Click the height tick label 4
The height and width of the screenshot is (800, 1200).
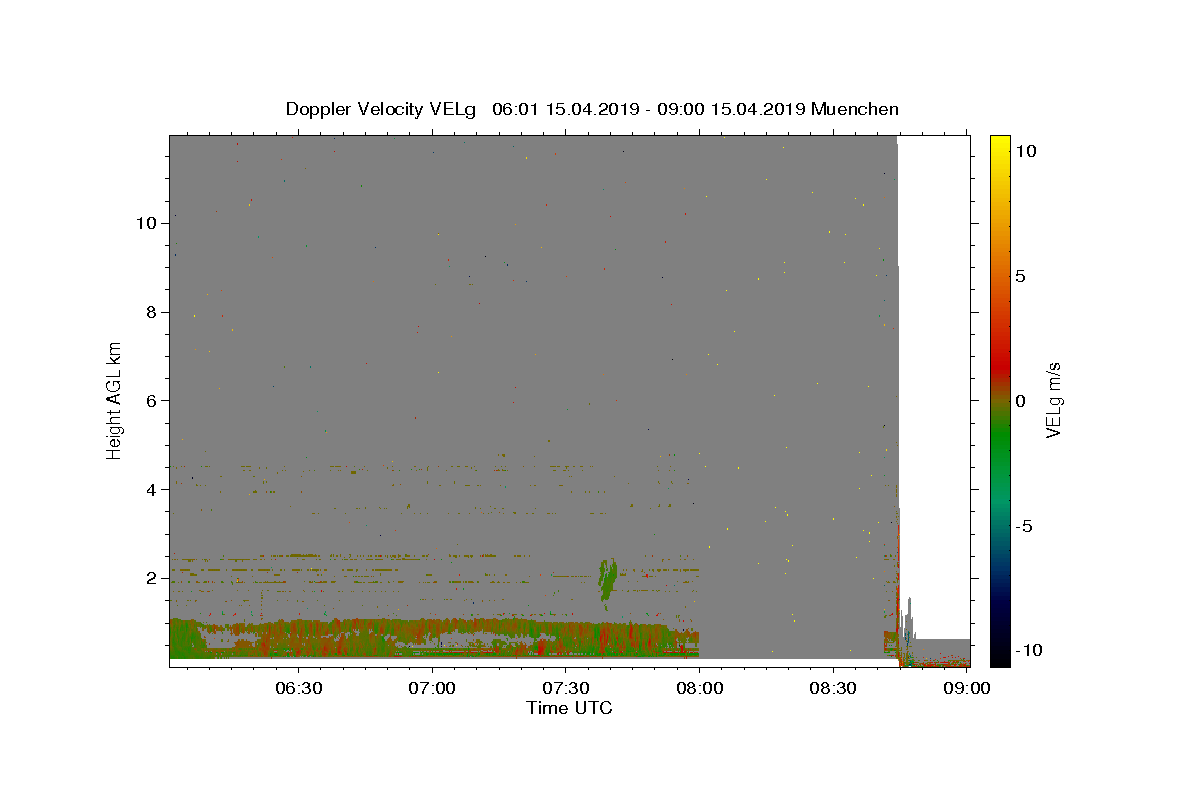(x=150, y=489)
